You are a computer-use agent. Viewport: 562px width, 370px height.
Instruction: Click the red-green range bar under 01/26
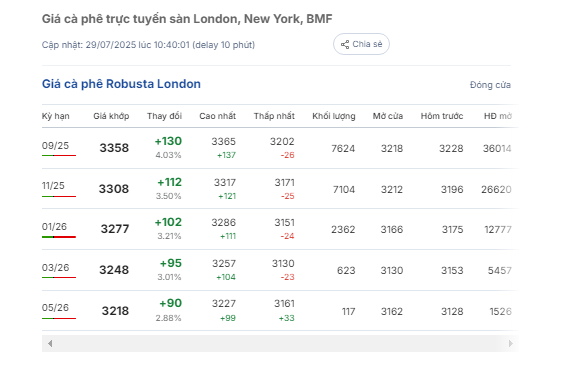(59, 237)
